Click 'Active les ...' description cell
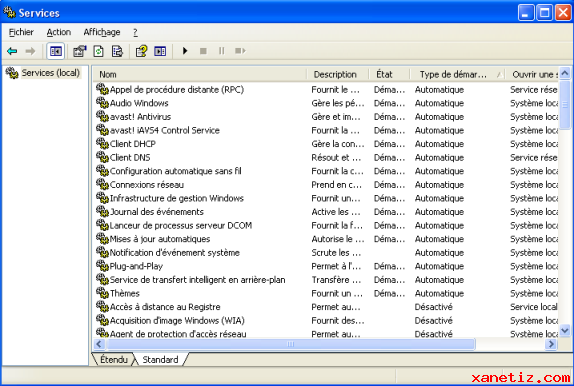574x386 pixels. click(336, 211)
